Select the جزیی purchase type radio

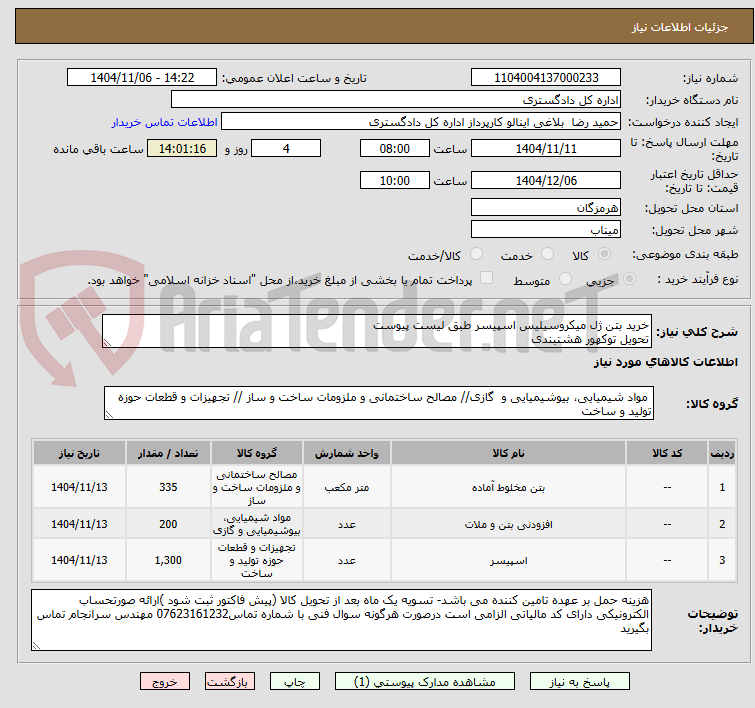pos(629,278)
